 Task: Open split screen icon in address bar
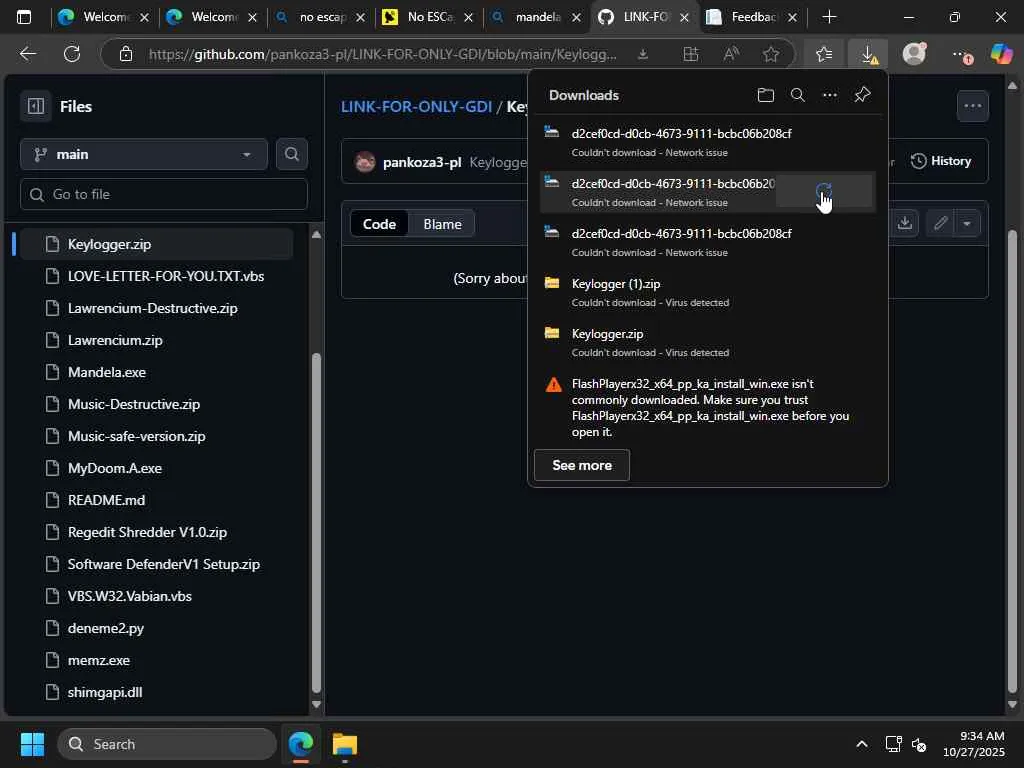pos(690,54)
